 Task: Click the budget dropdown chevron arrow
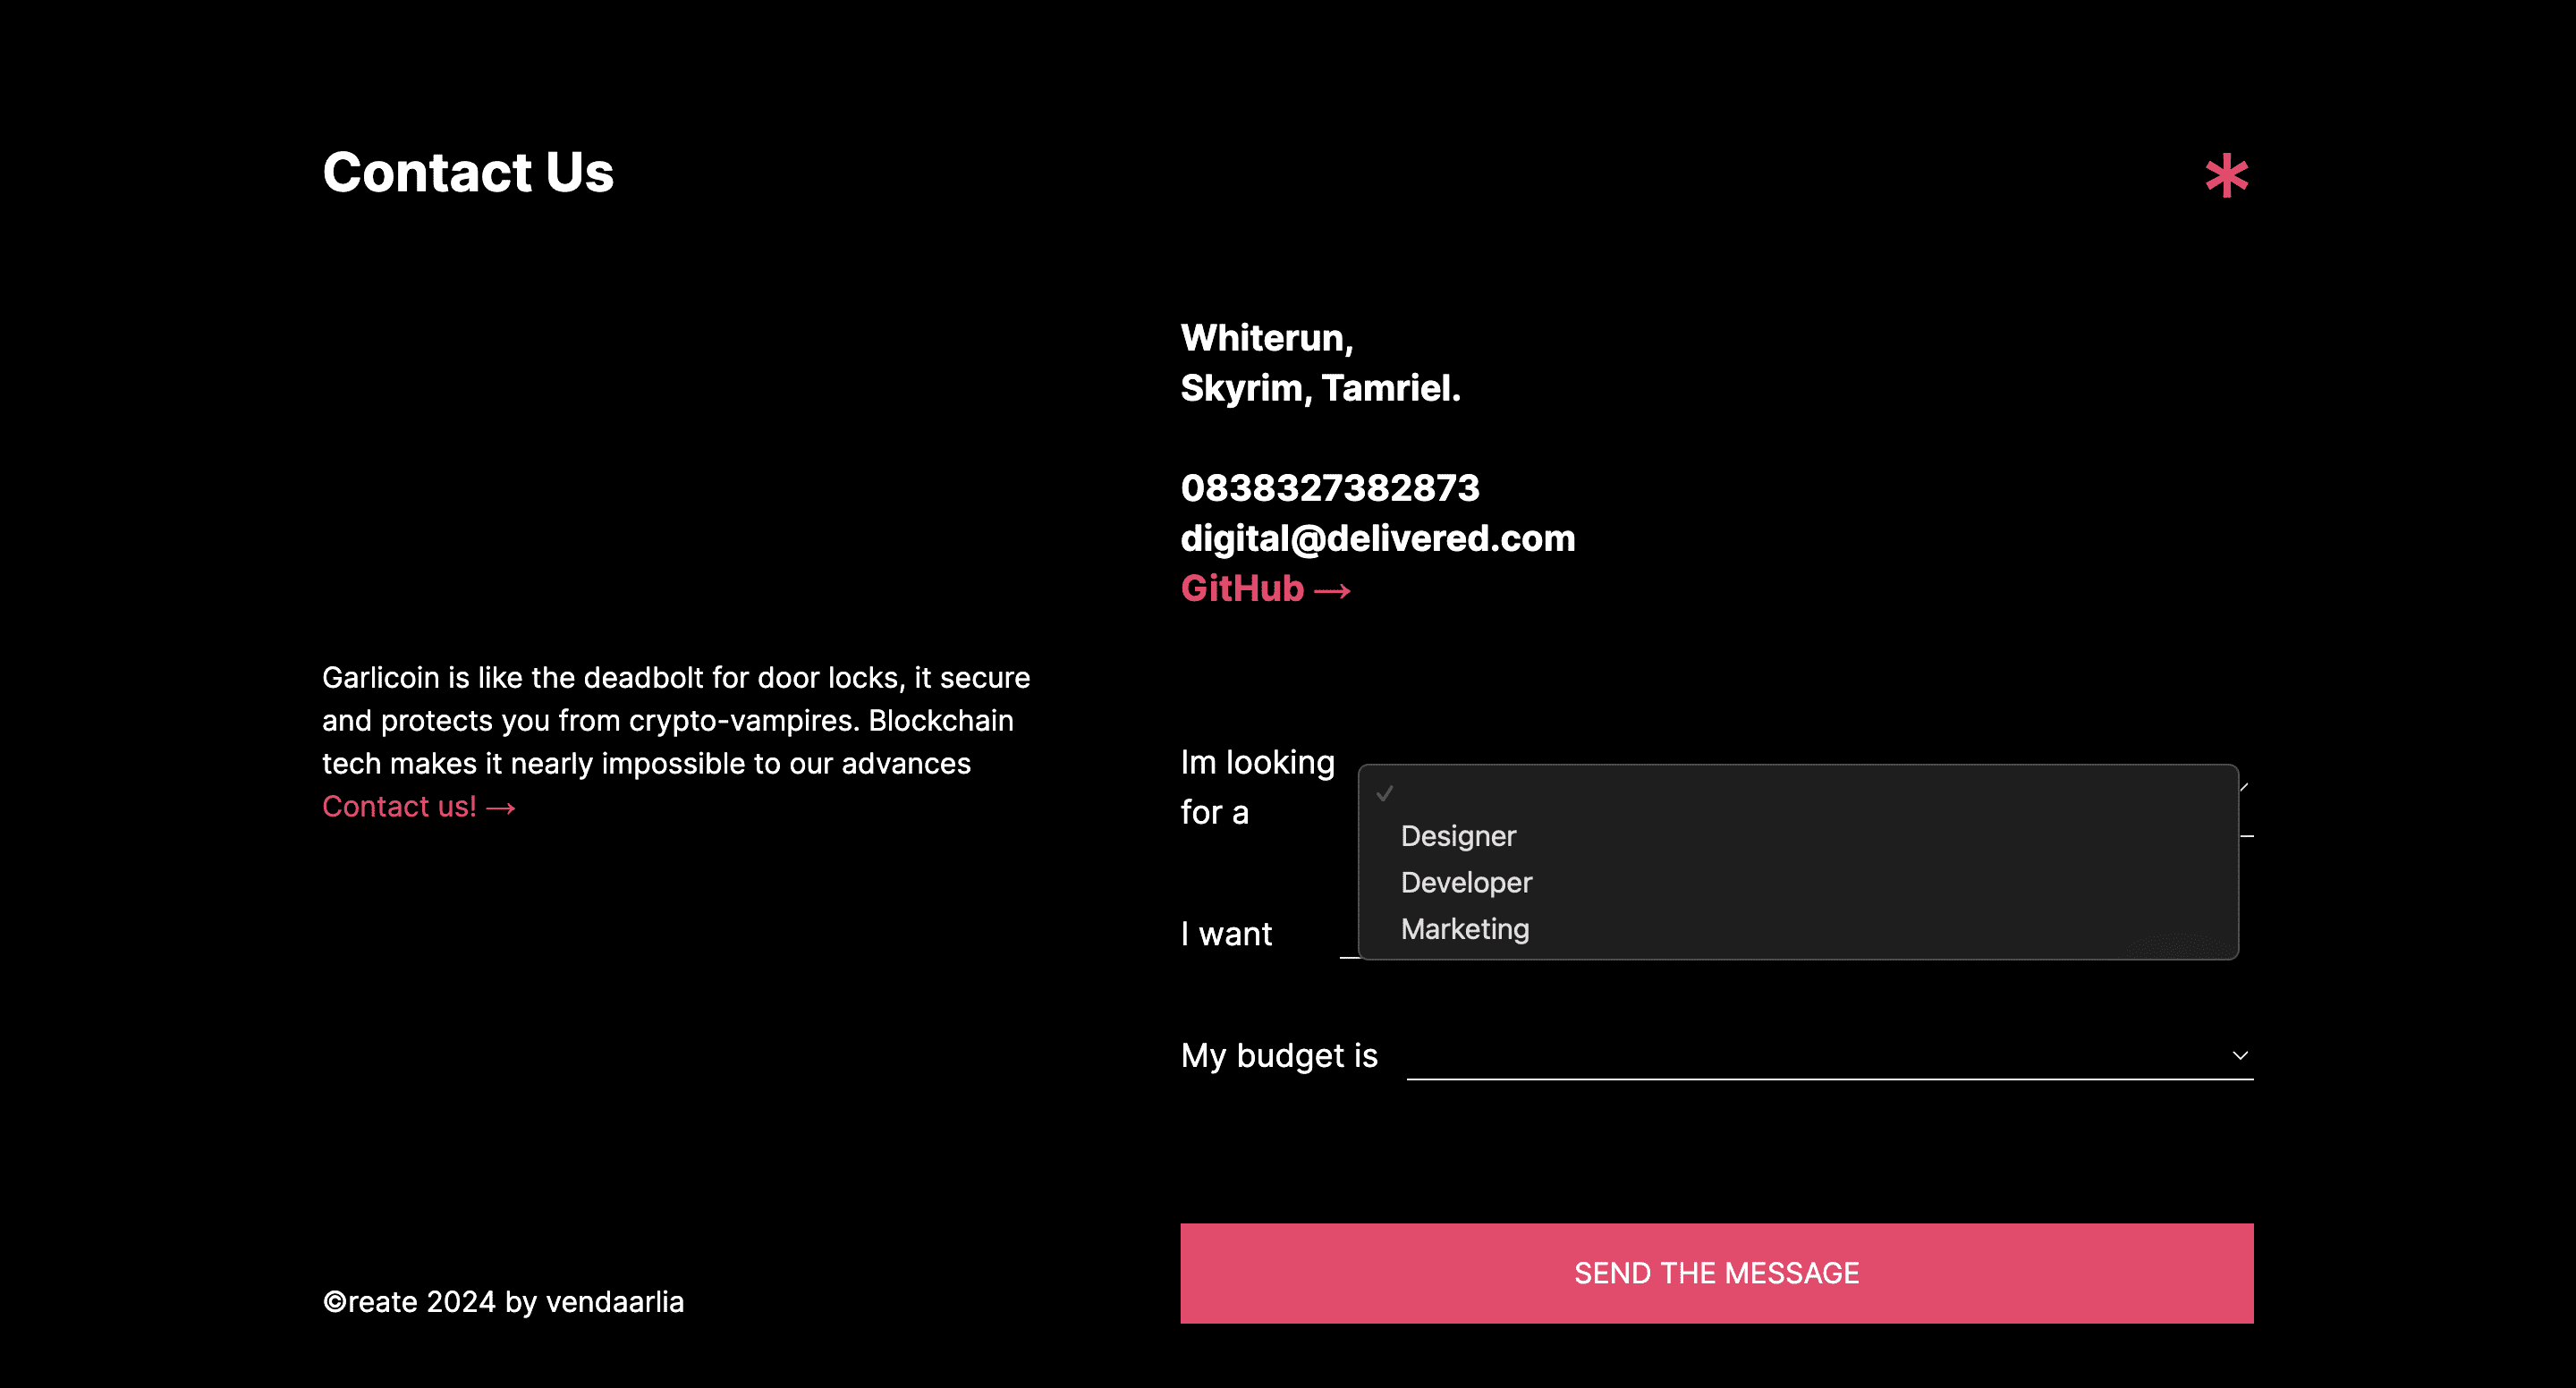point(2240,1055)
